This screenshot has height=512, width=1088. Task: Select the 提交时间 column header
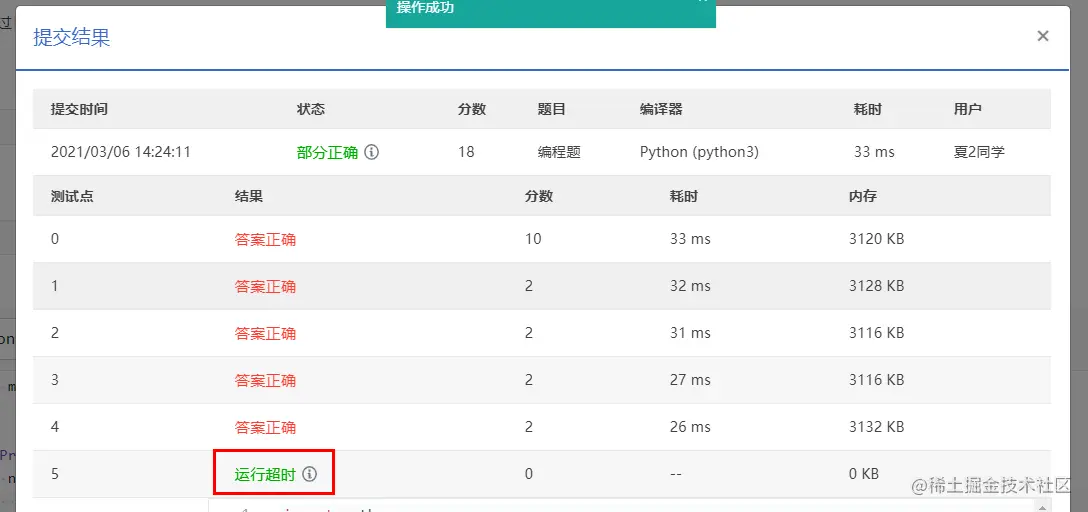[79, 109]
